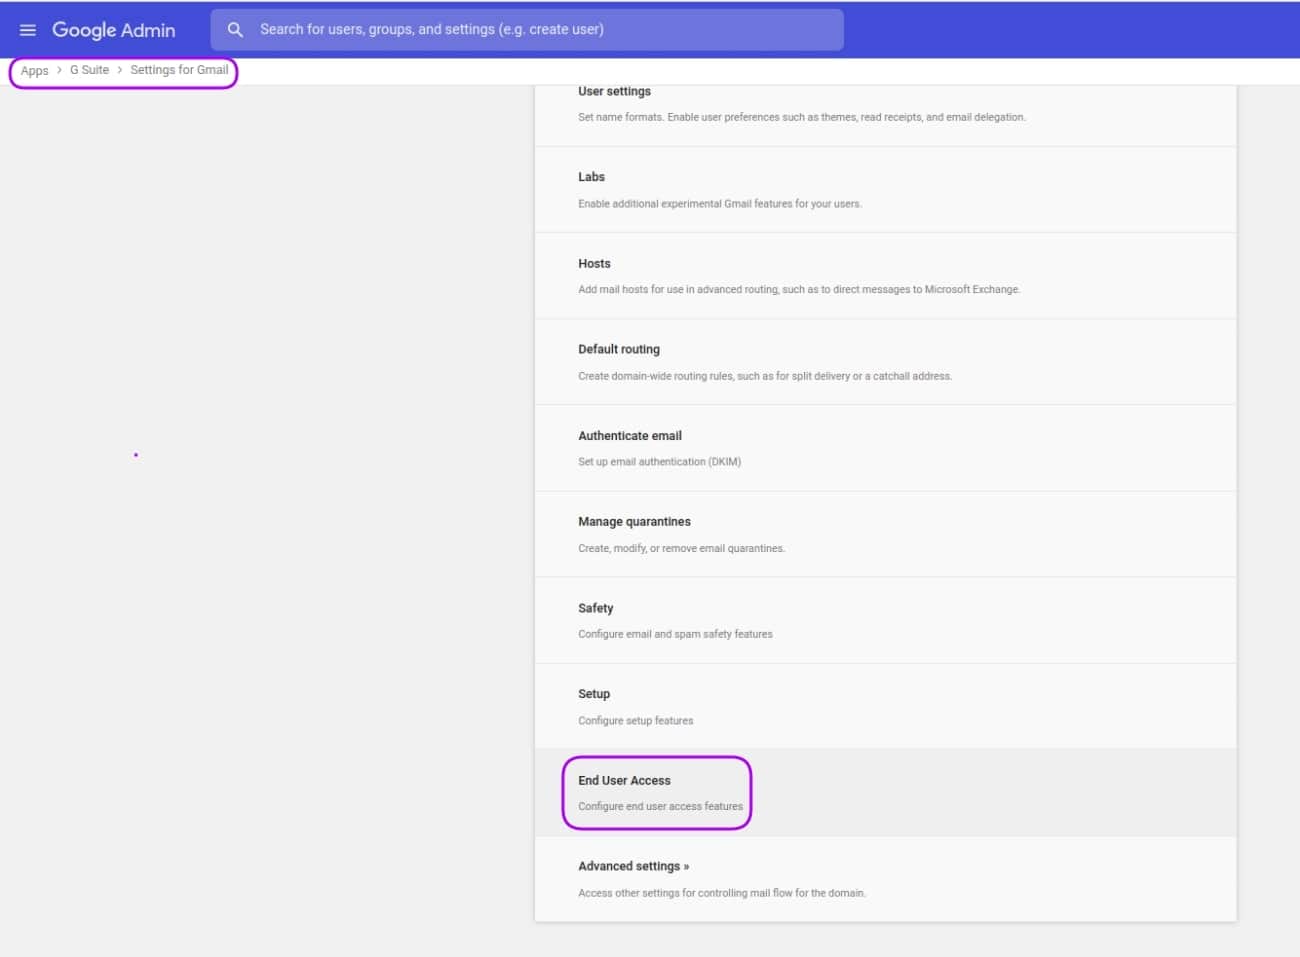This screenshot has width=1300, height=957.
Task: Open the navigation hamburger menu
Action: (x=27, y=29)
